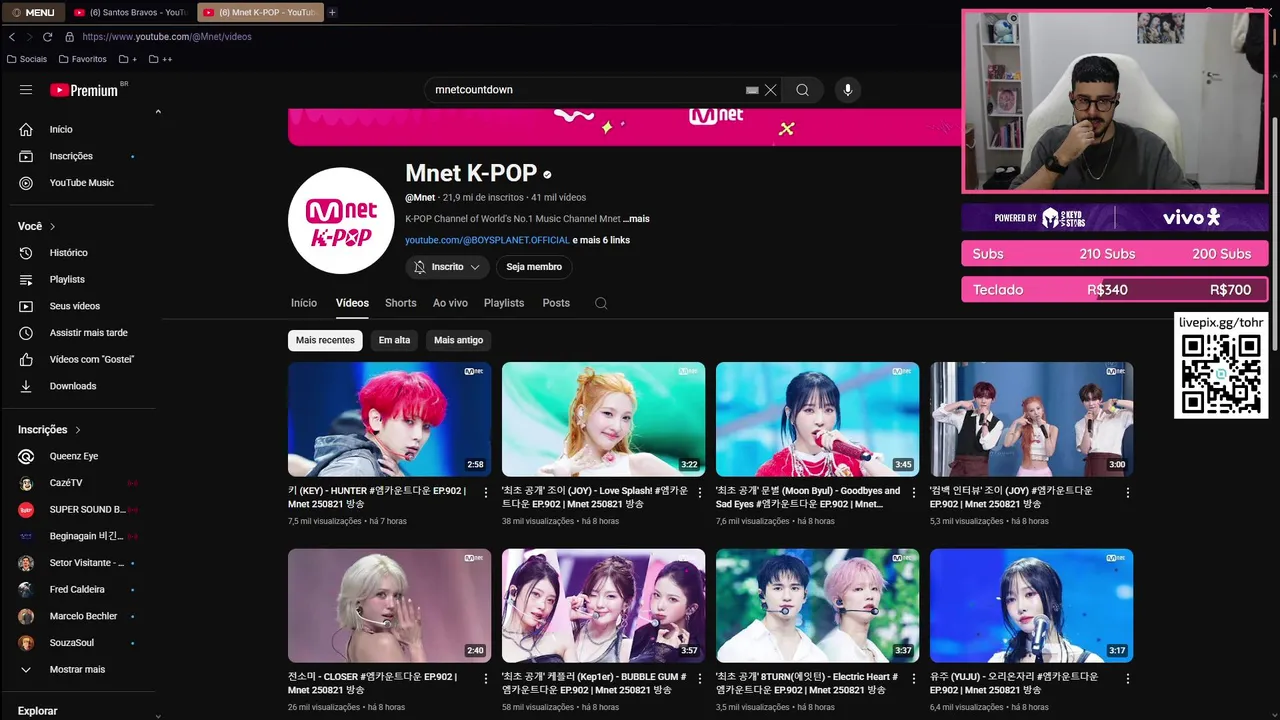This screenshot has width=1280, height=720.
Task: Search within the Mnet channel
Action: [601, 303]
